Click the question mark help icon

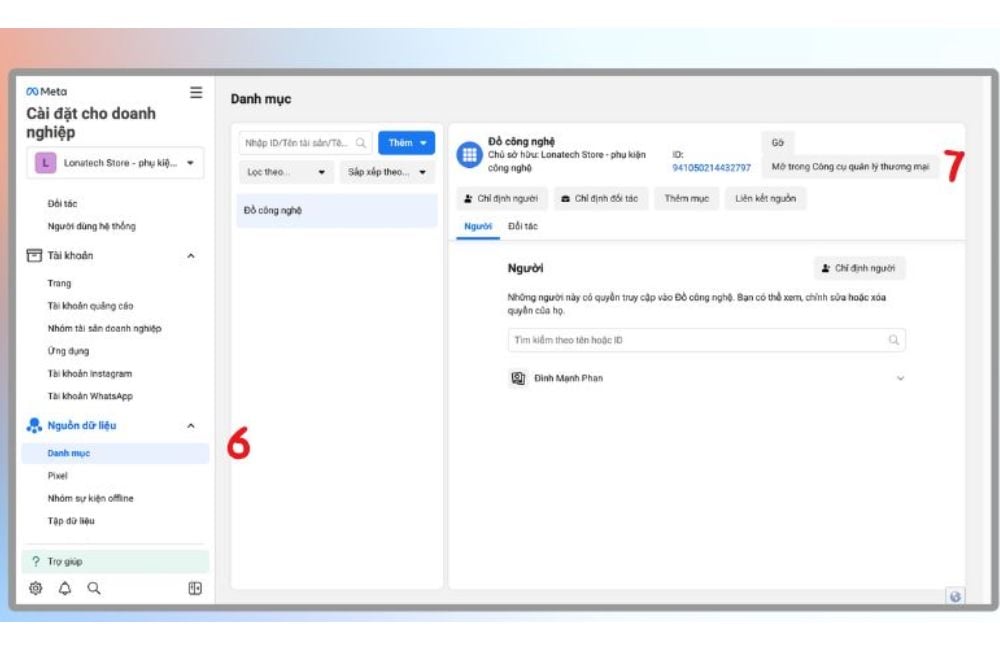[x=36, y=561]
